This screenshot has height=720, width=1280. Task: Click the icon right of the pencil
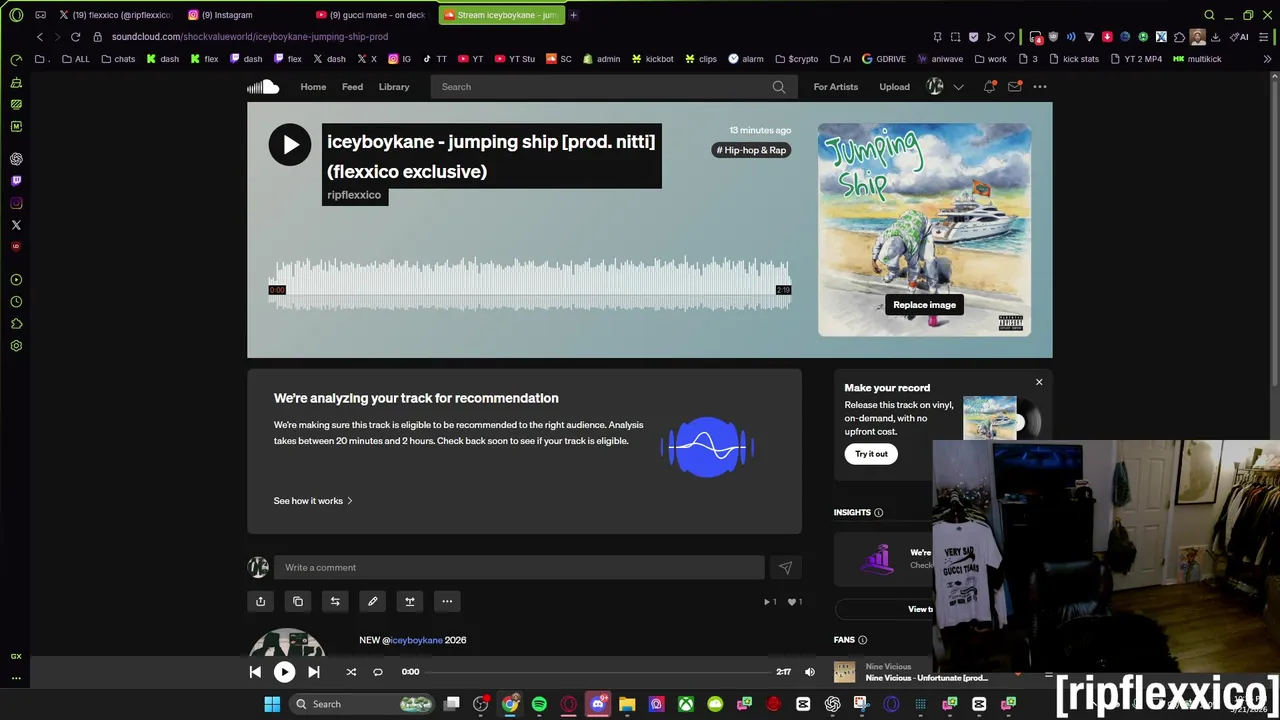point(410,601)
